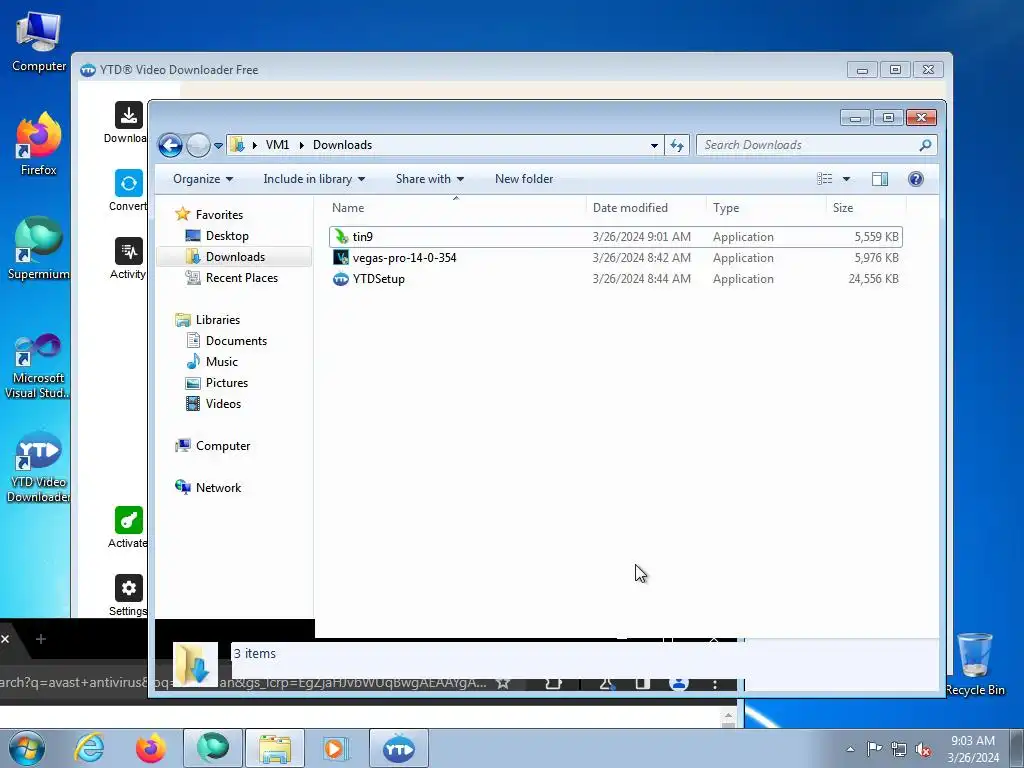Open Recent Places in navigation pane
The image size is (1024, 768).
click(241, 278)
